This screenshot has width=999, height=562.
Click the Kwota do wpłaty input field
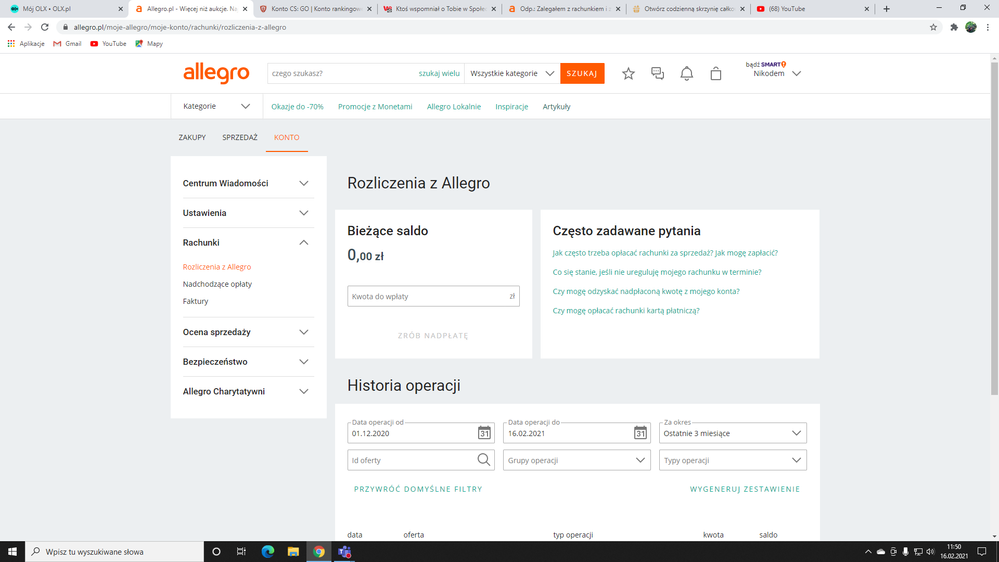pos(427,296)
